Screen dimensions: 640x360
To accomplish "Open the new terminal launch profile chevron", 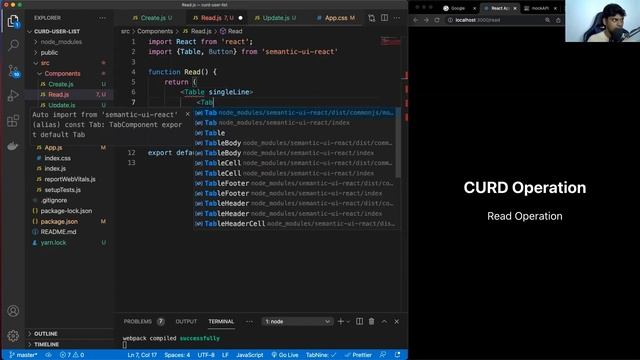I will (x=348, y=322).
